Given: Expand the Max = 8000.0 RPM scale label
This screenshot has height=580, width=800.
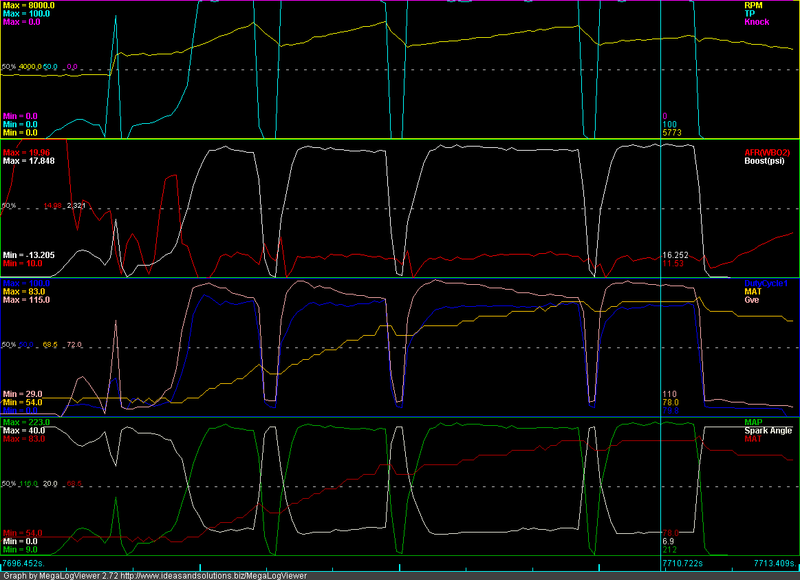Looking at the screenshot, I should [30, 6].
